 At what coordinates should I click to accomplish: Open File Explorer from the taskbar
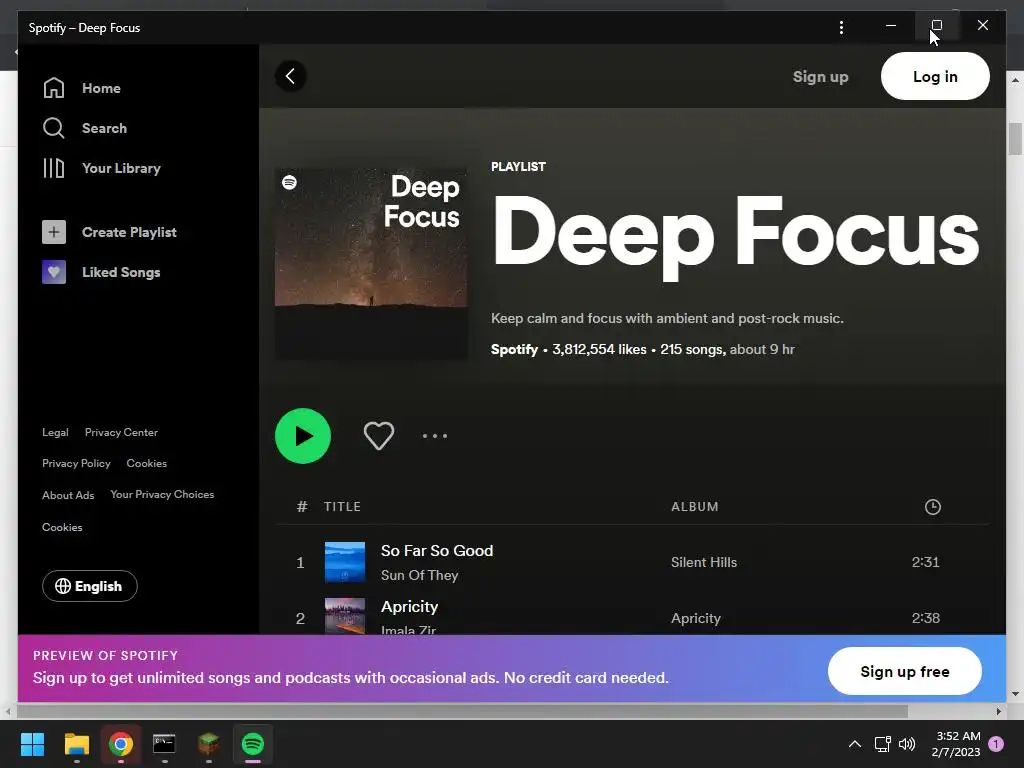pyautogui.click(x=76, y=744)
